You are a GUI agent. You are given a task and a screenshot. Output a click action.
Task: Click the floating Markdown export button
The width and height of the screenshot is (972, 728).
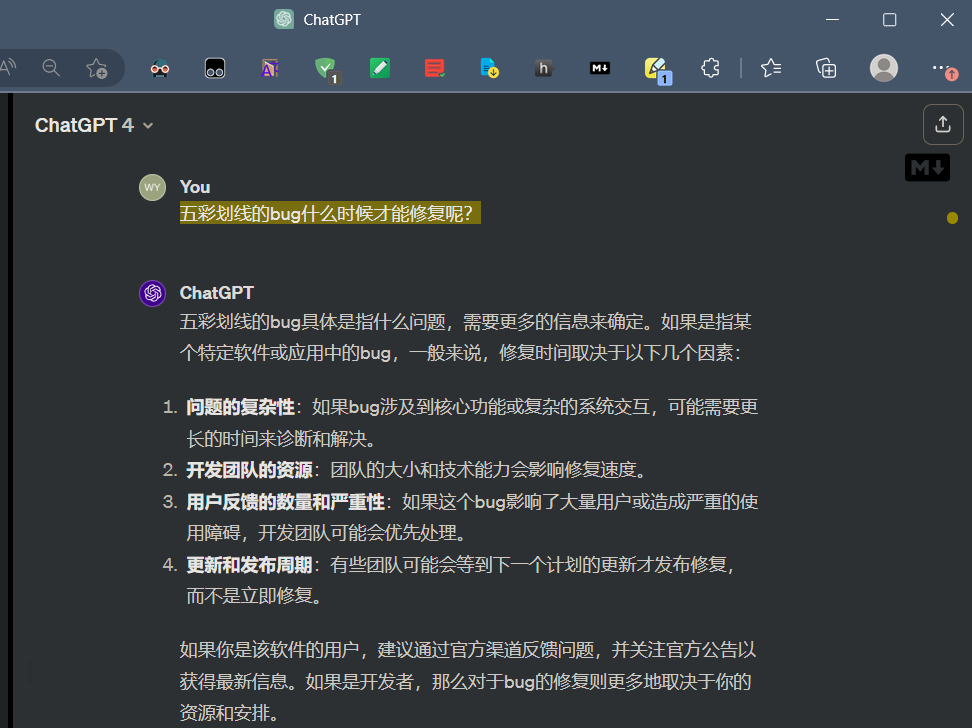tap(927, 167)
